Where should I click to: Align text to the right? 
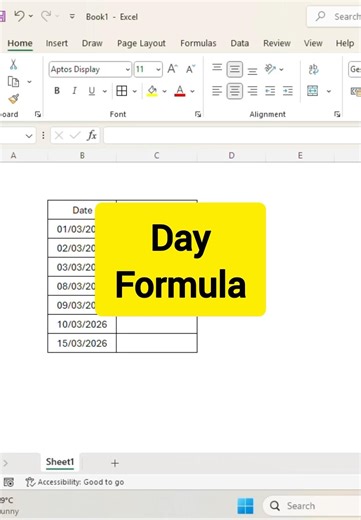253,91
